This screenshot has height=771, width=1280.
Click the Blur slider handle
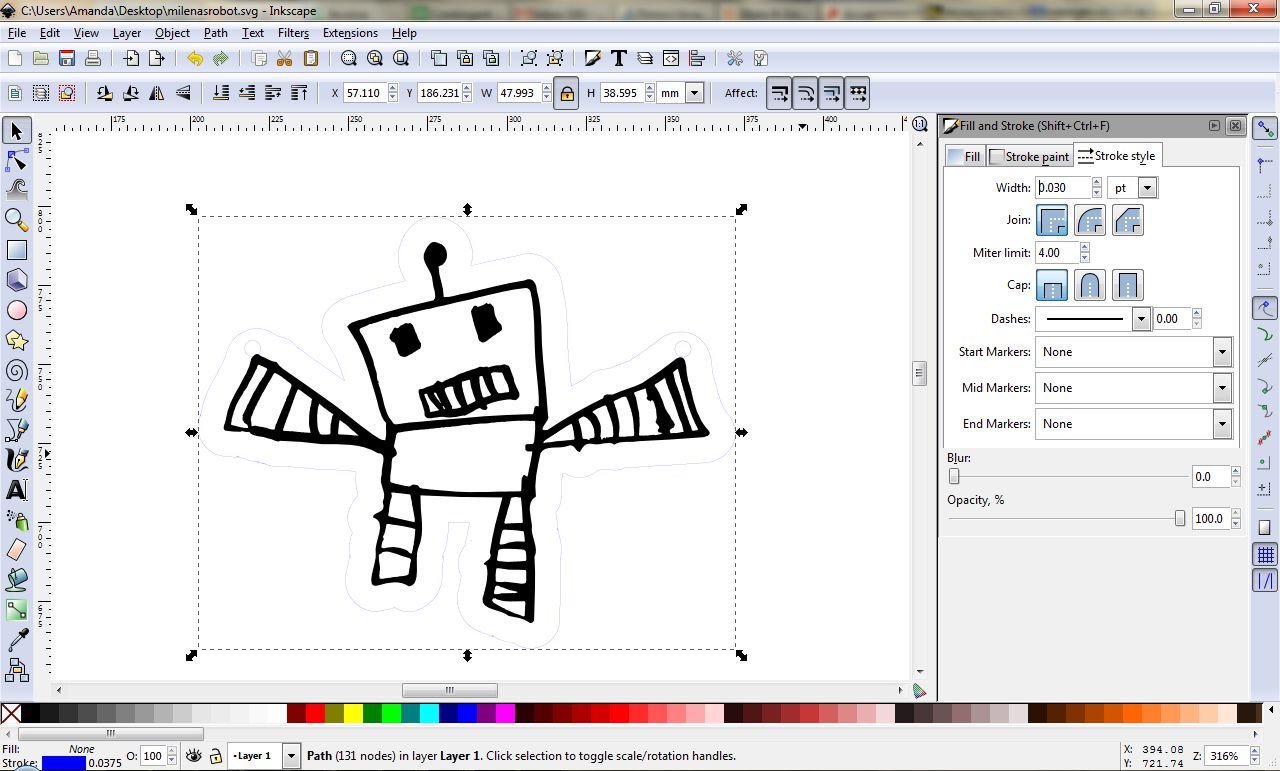pos(954,477)
